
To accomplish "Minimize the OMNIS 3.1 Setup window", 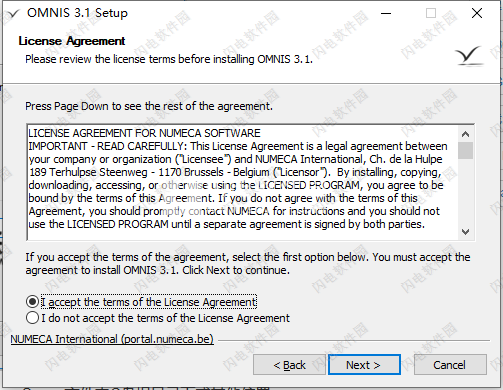I will click(x=386, y=13).
